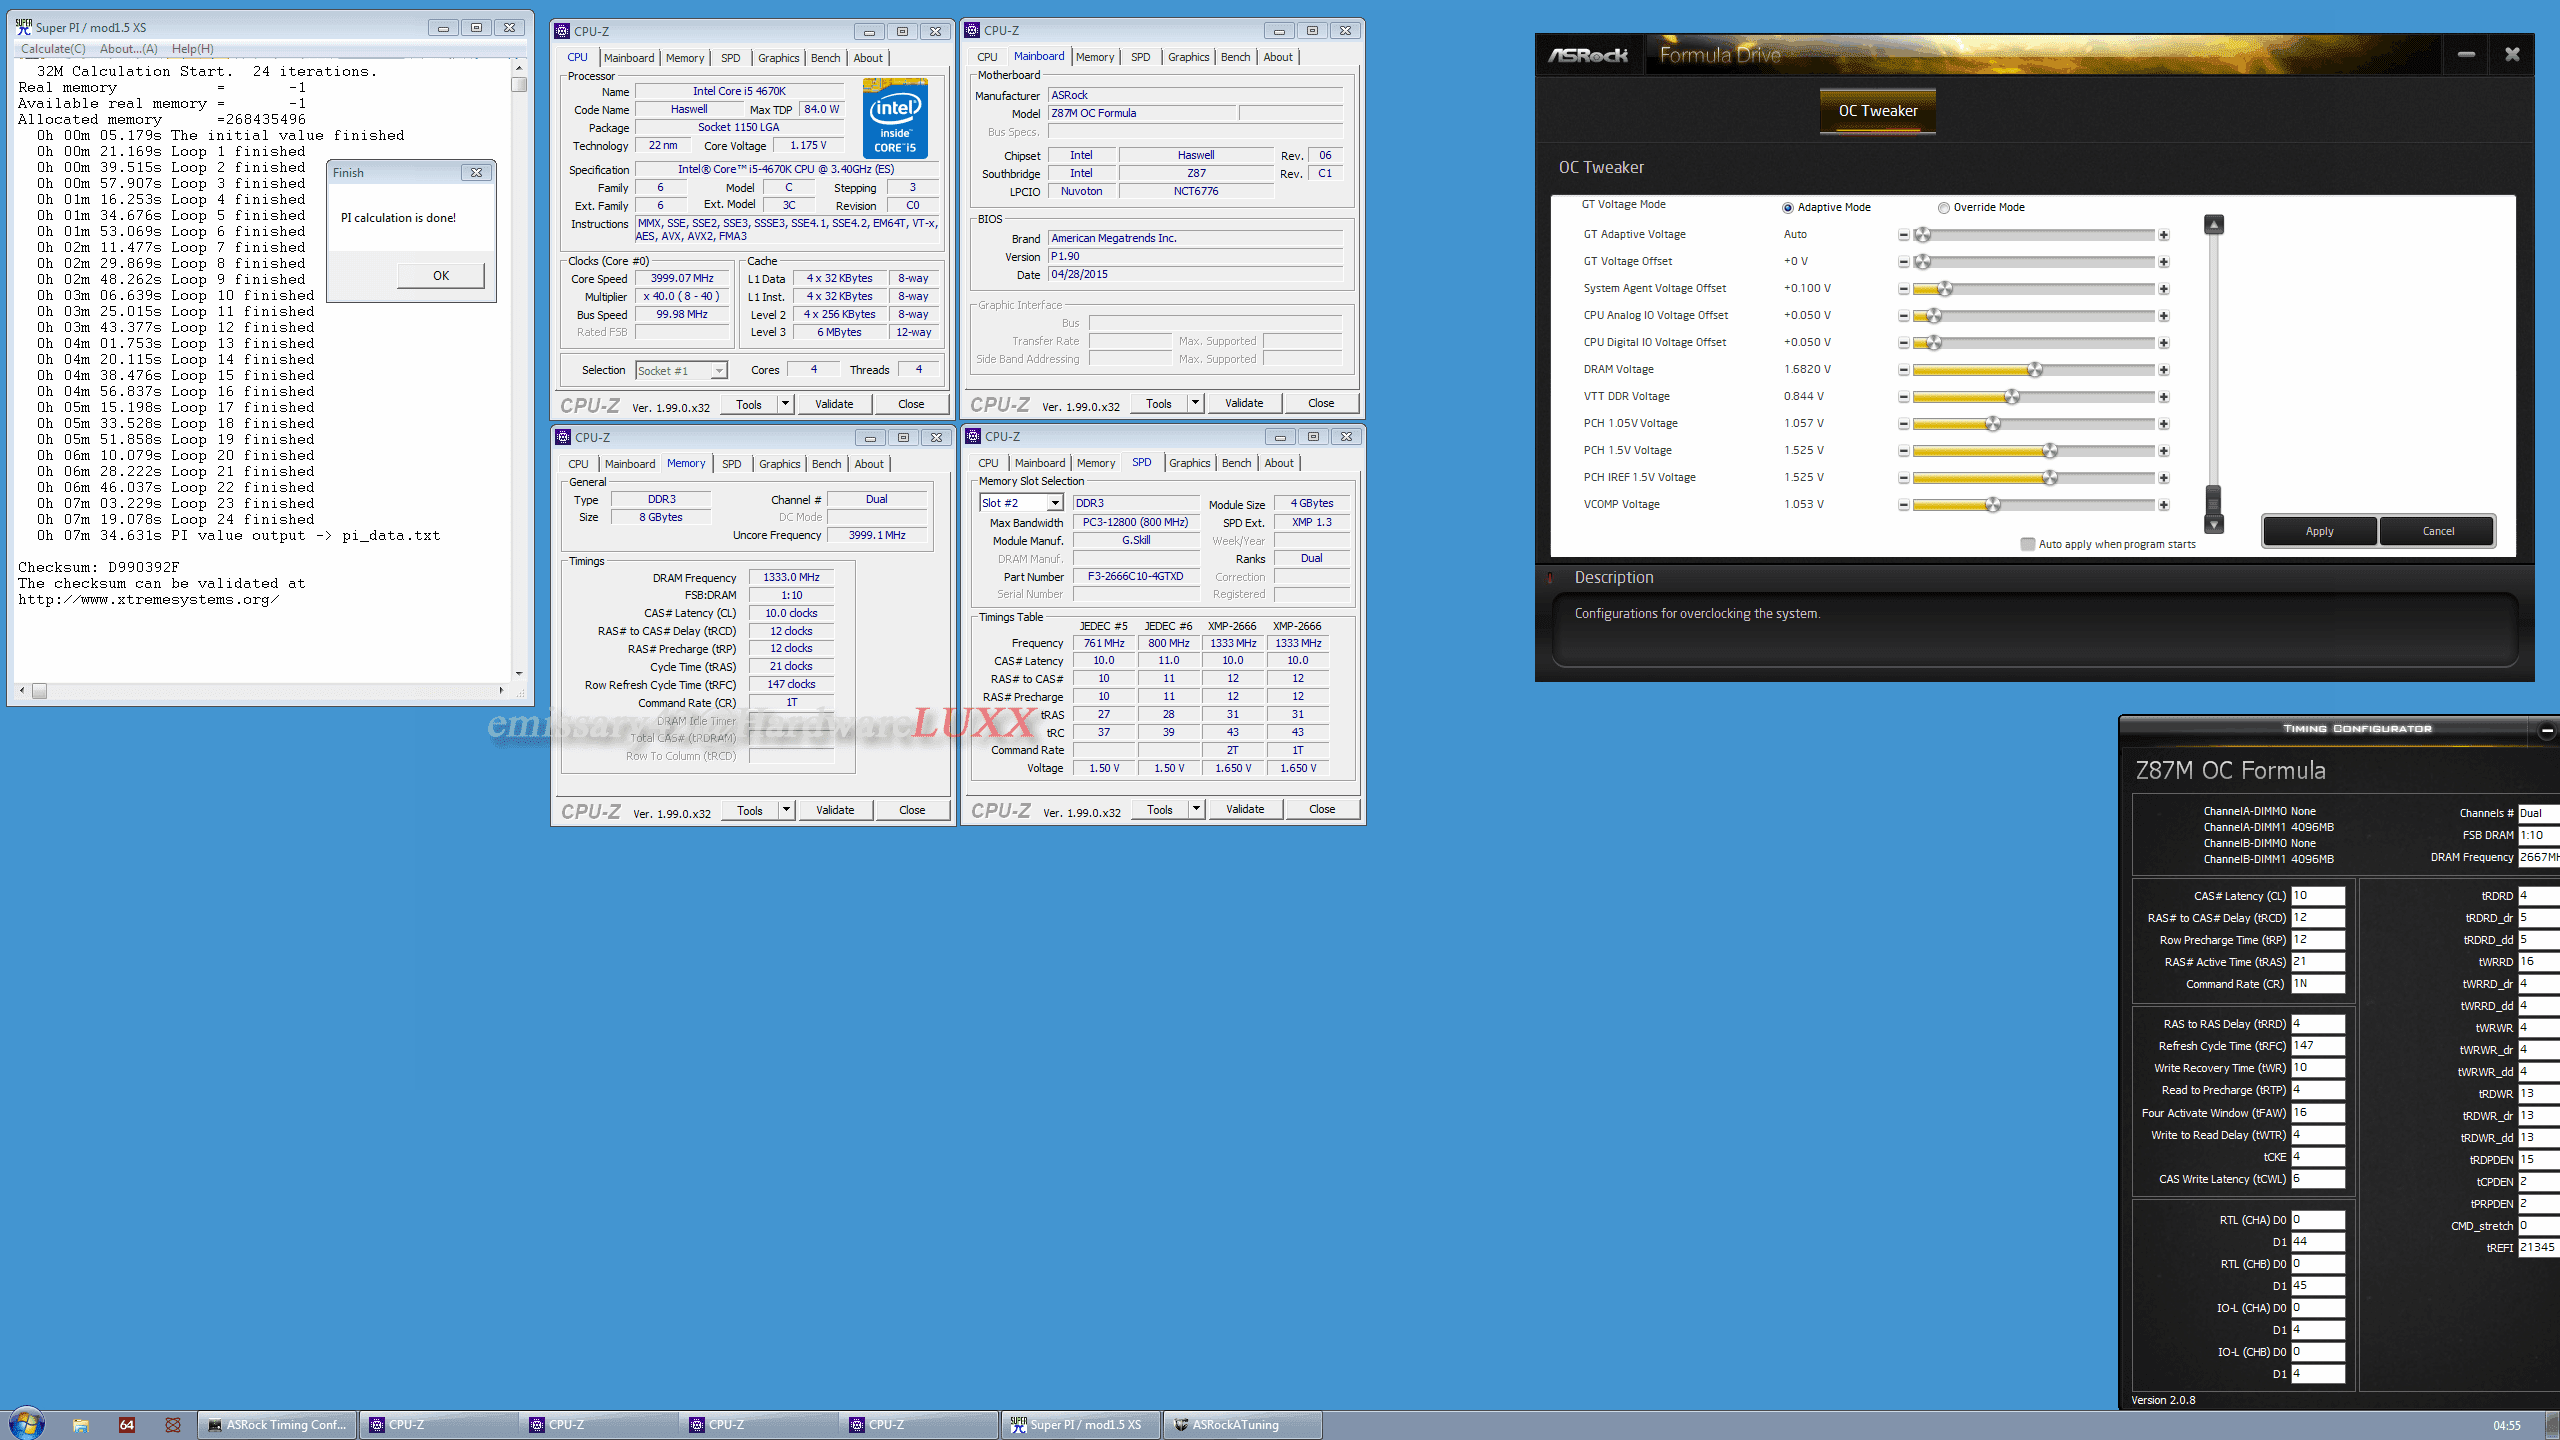Expand the Socket #1 selection dropdown
The height and width of the screenshot is (1440, 2560).
tap(718, 371)
